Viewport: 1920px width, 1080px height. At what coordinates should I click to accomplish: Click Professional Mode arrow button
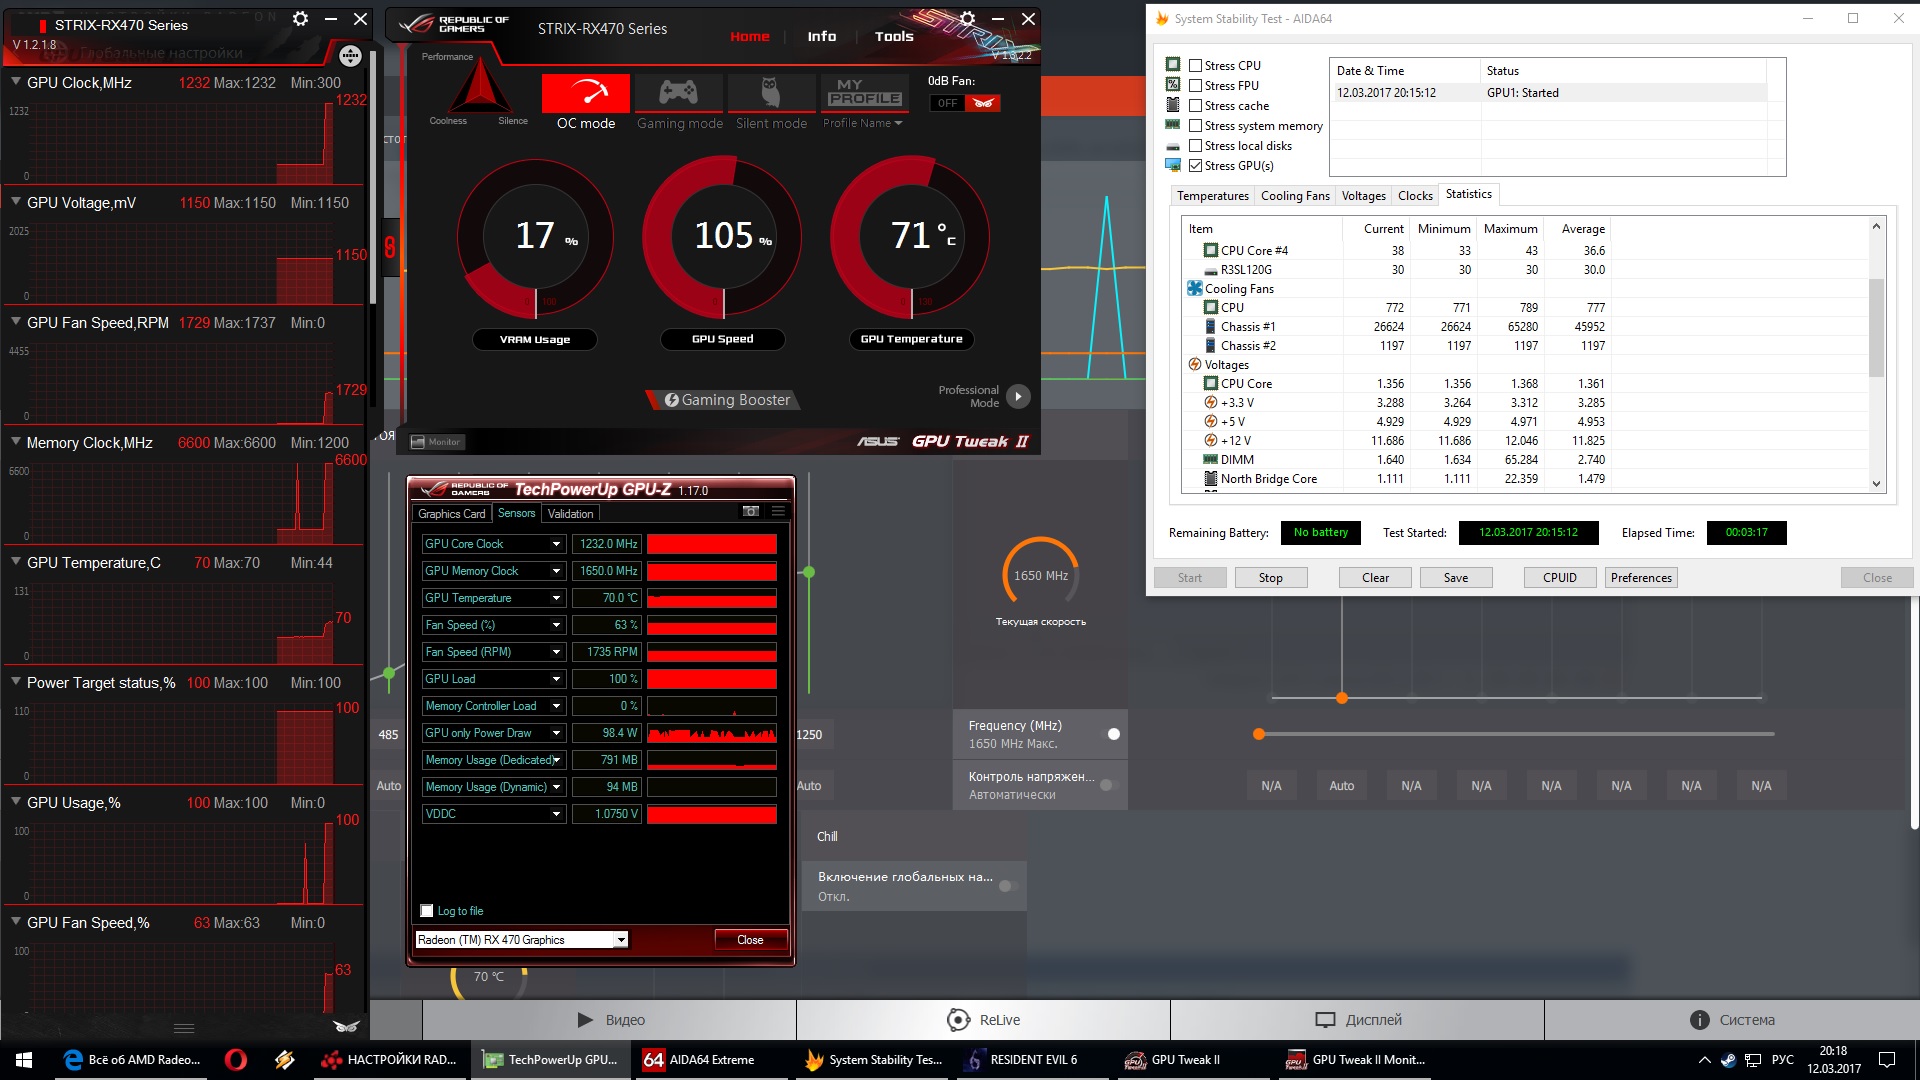1018,396
